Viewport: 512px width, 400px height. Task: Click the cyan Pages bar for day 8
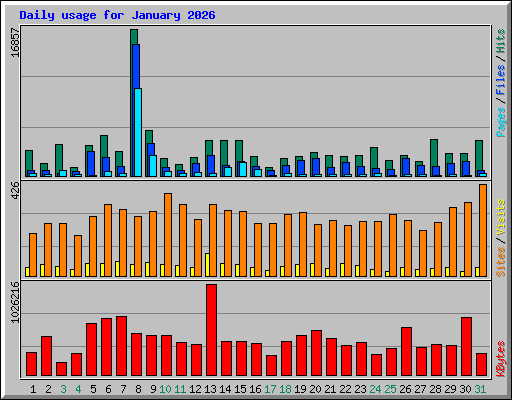click(138, 132)
